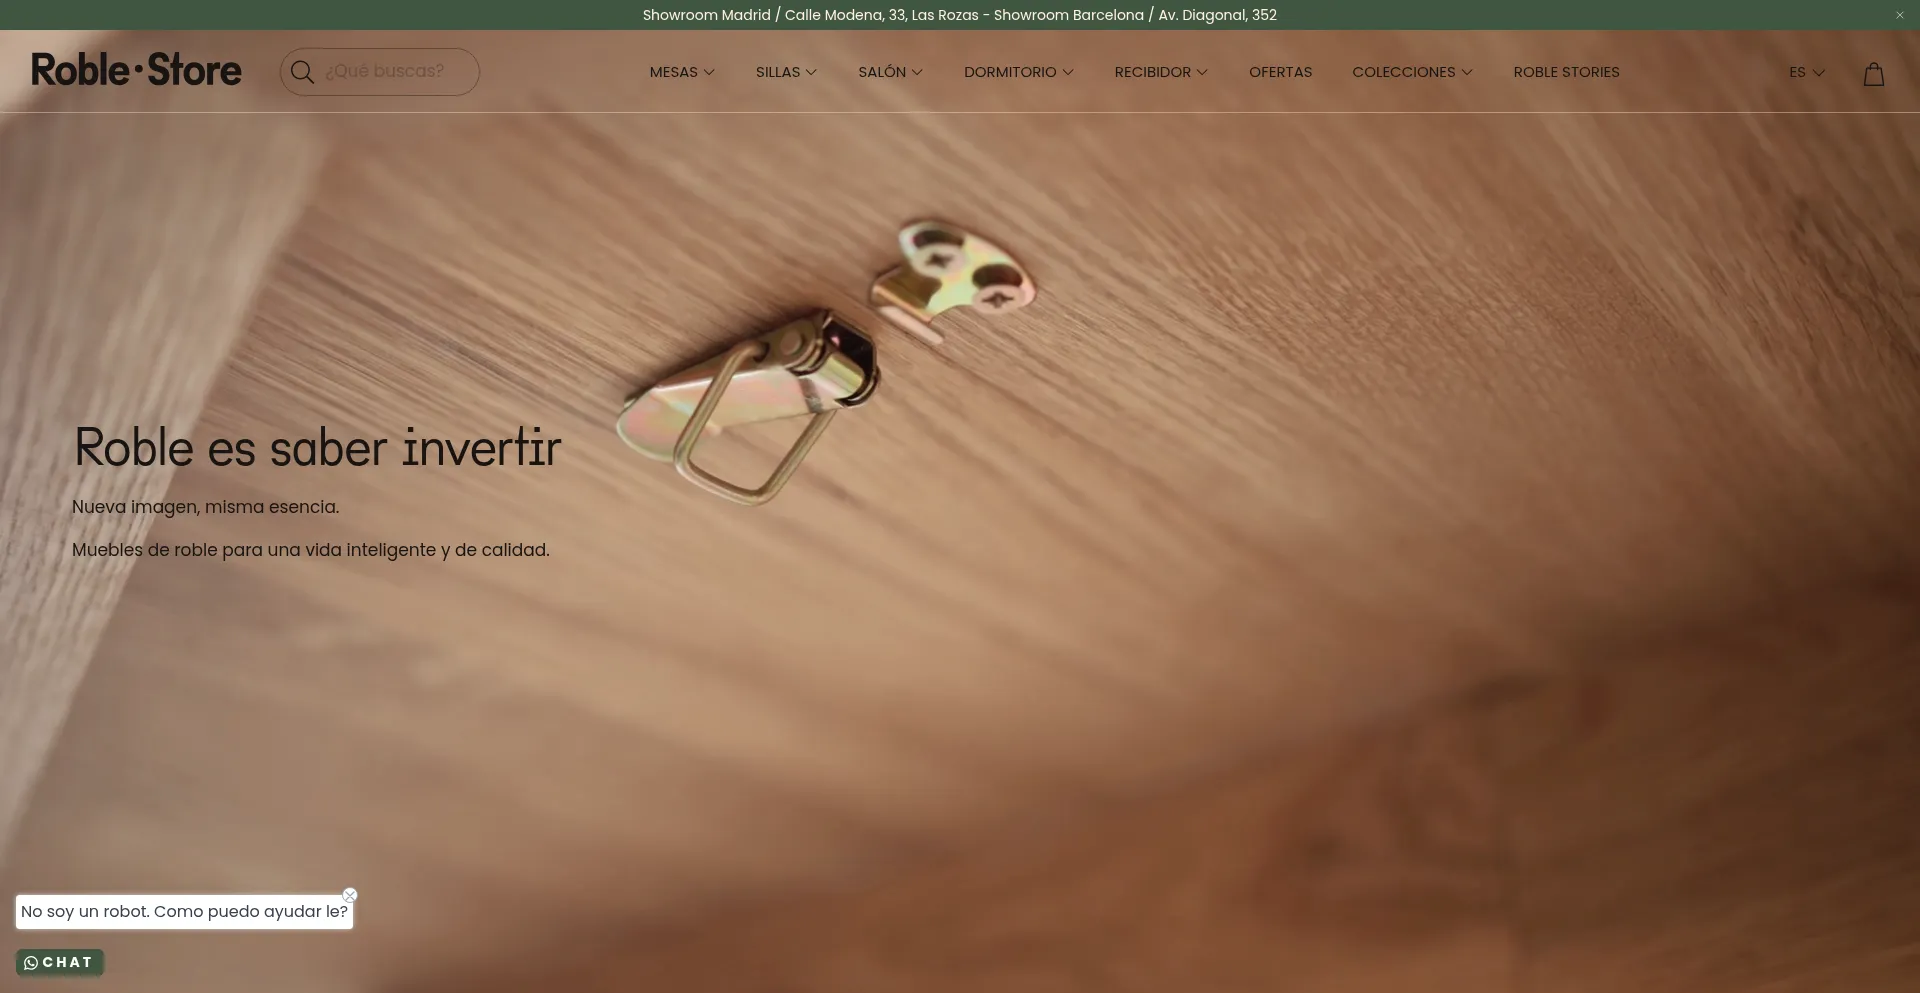Open the shopping bag cart
This screenshot has width=1920, height=993.
[x=1873, y=74]
